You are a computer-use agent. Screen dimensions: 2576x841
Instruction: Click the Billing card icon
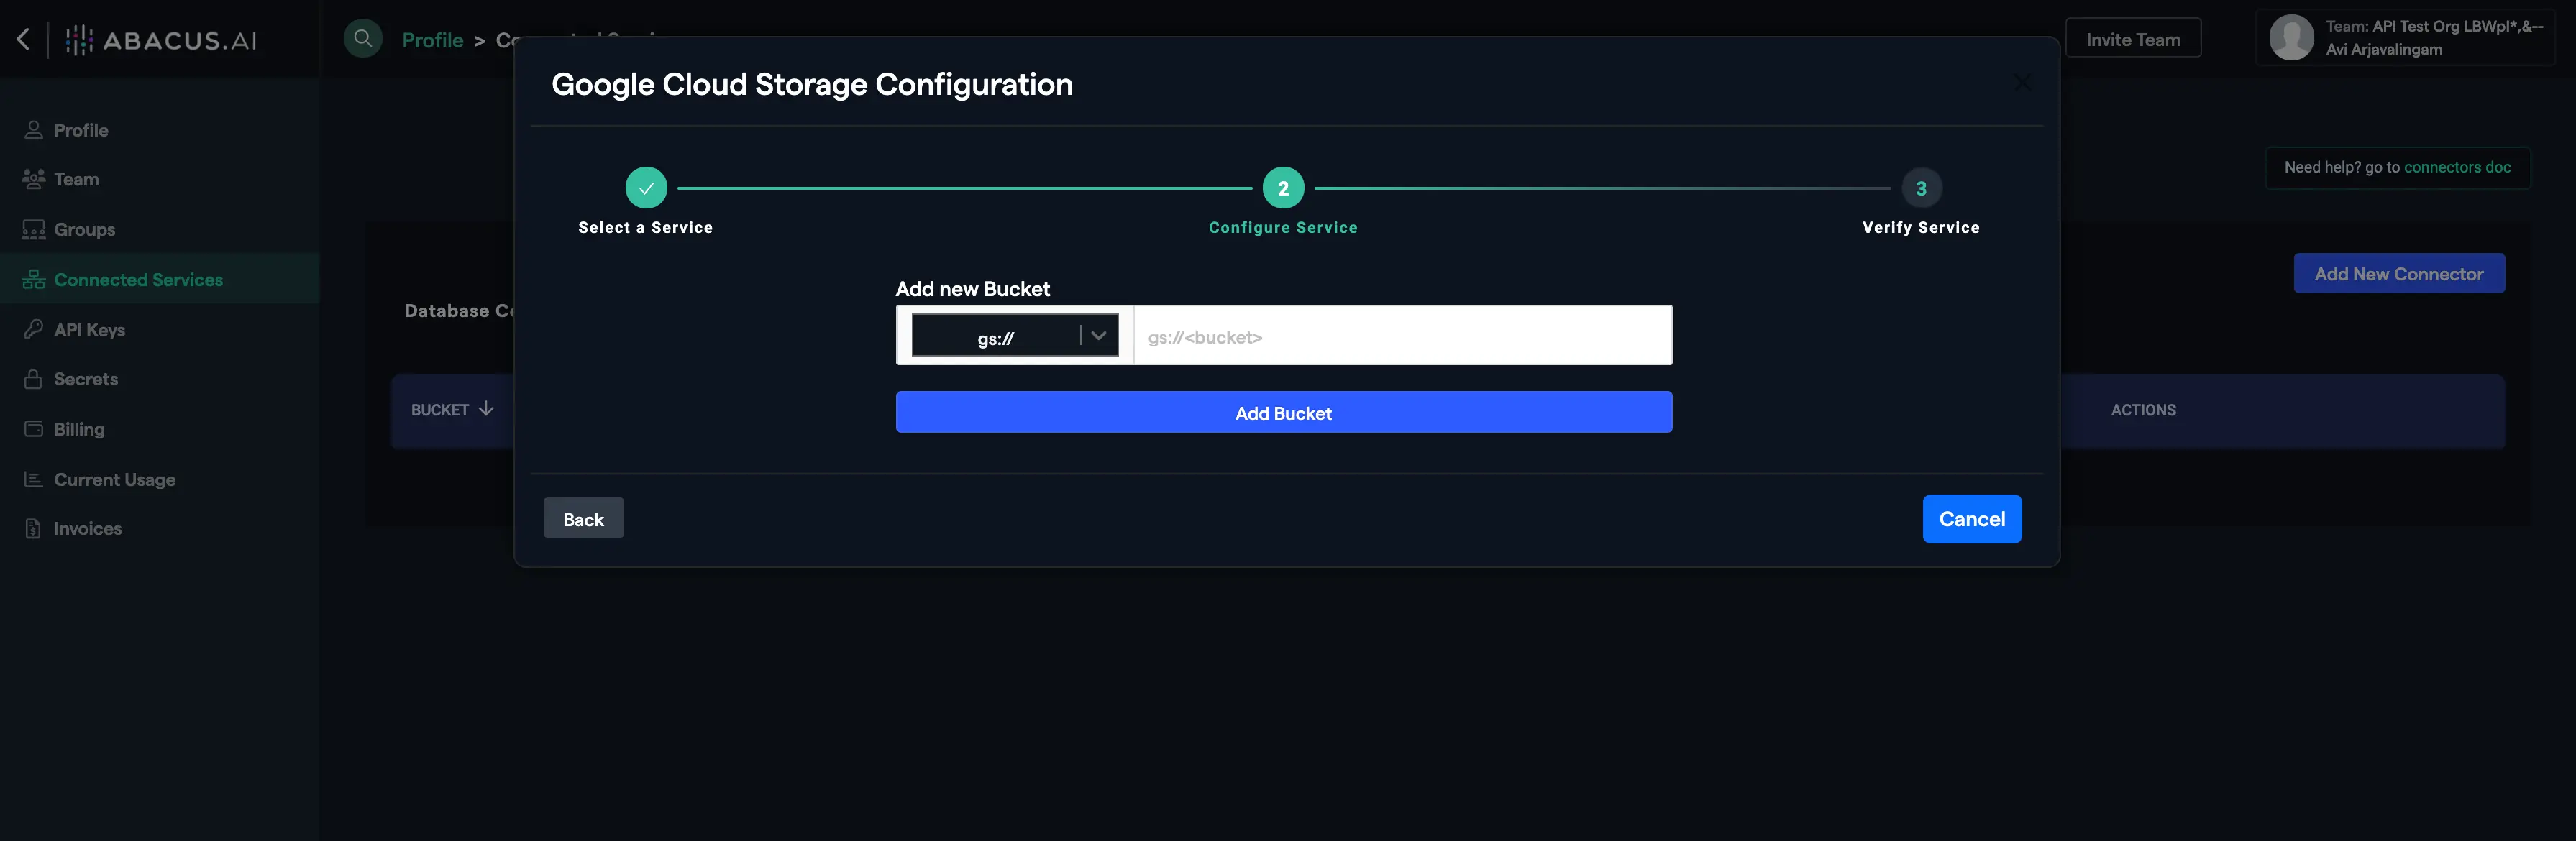click(x=33, y=429)
